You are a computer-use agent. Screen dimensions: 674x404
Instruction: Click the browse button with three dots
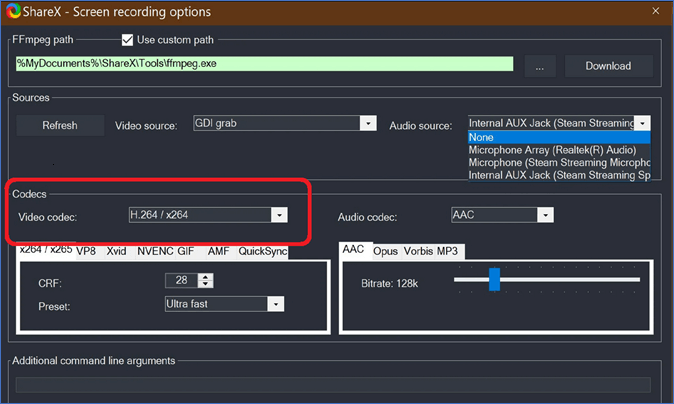[x=539, y=66]
